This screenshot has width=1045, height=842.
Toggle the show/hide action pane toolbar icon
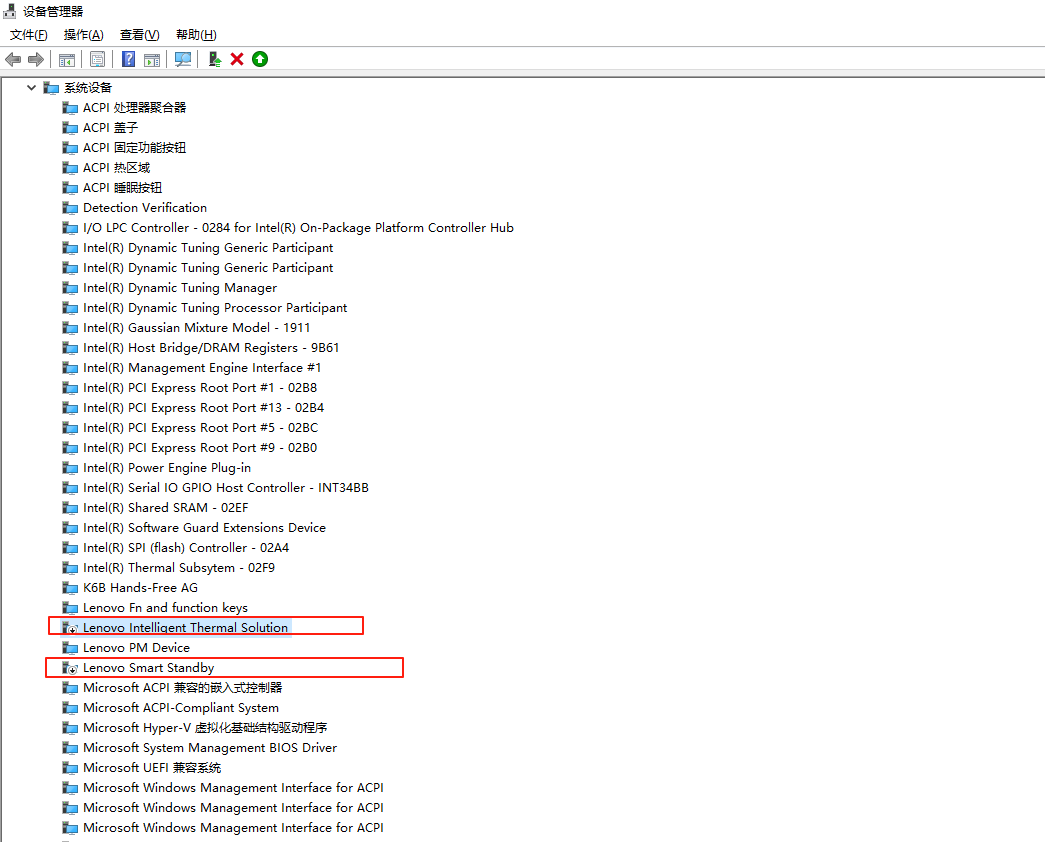152,59
